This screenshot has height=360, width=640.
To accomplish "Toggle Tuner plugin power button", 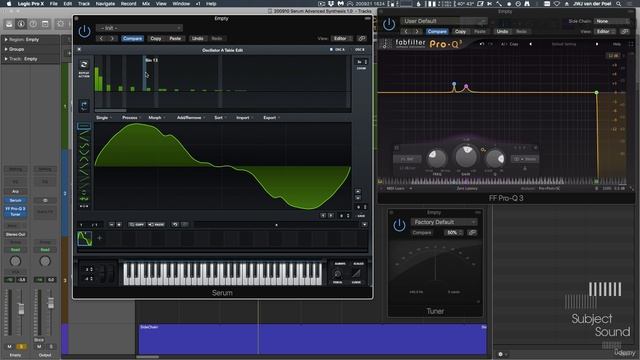I will tap(399, 225).
